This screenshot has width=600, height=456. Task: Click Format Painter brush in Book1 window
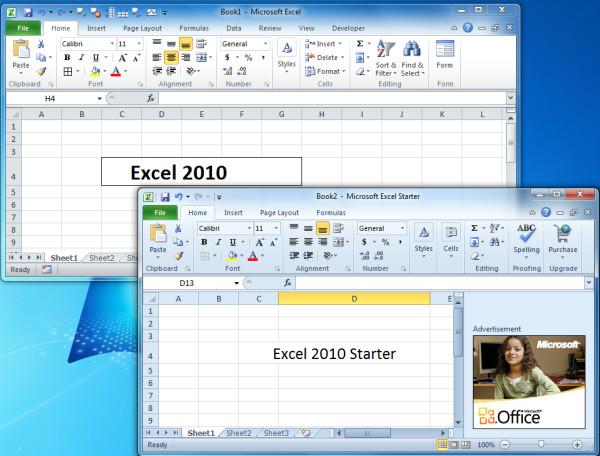coord(41,72)
